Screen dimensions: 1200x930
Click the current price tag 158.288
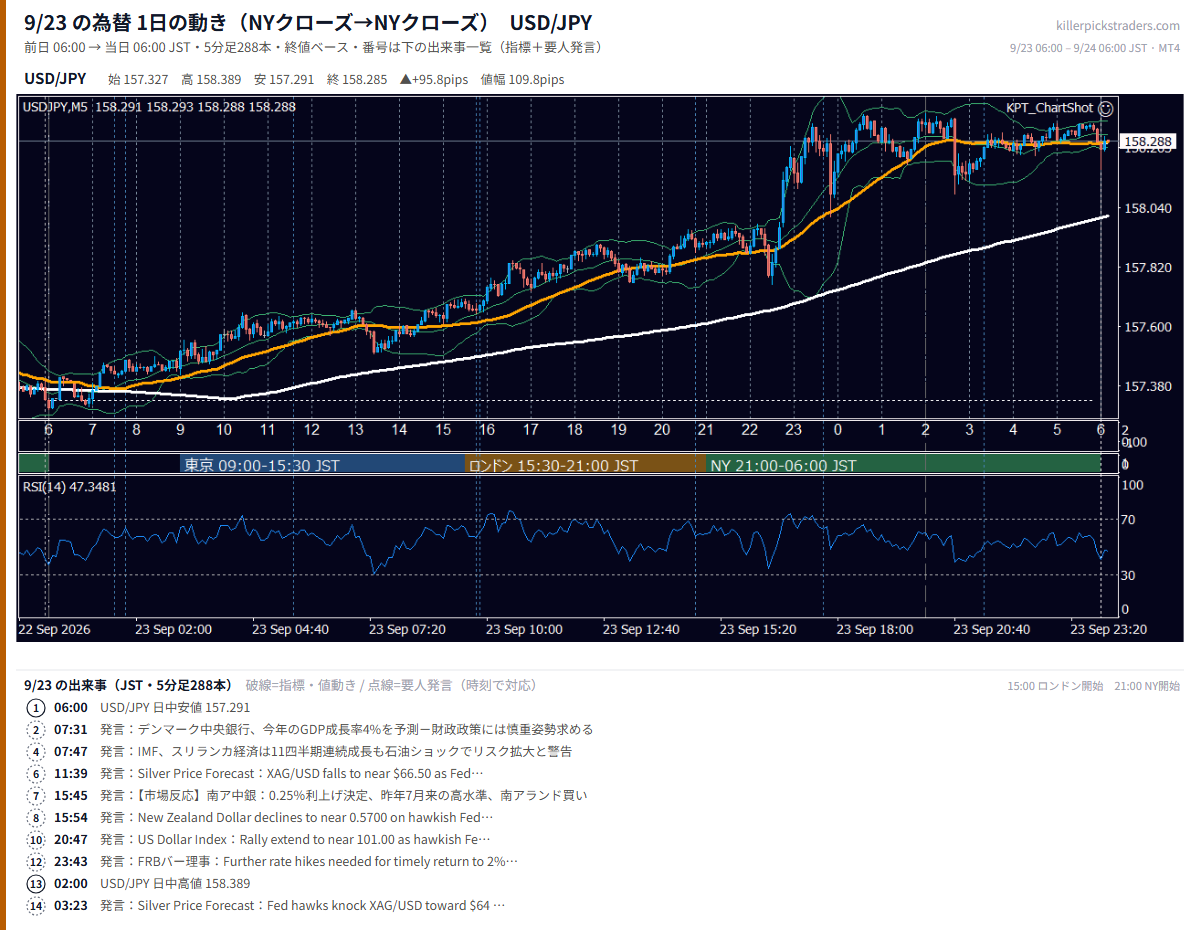click(1147, 142)
